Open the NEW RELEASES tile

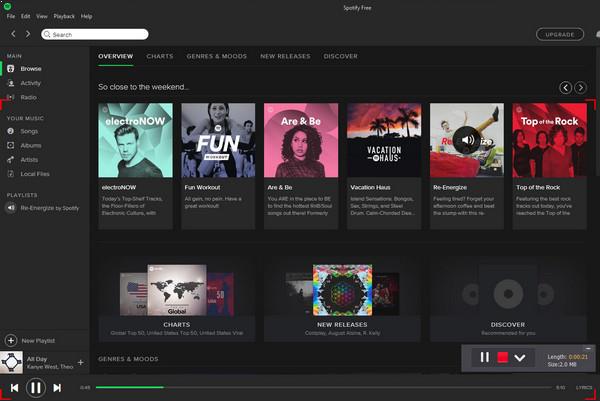click(342, 300)
